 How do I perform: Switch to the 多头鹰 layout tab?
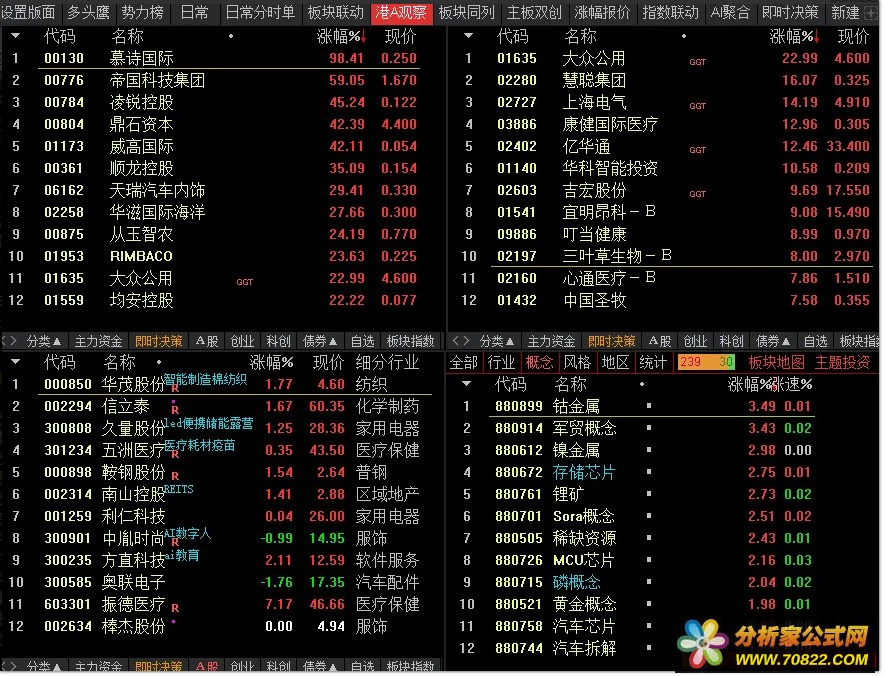[x=88, y=12]
